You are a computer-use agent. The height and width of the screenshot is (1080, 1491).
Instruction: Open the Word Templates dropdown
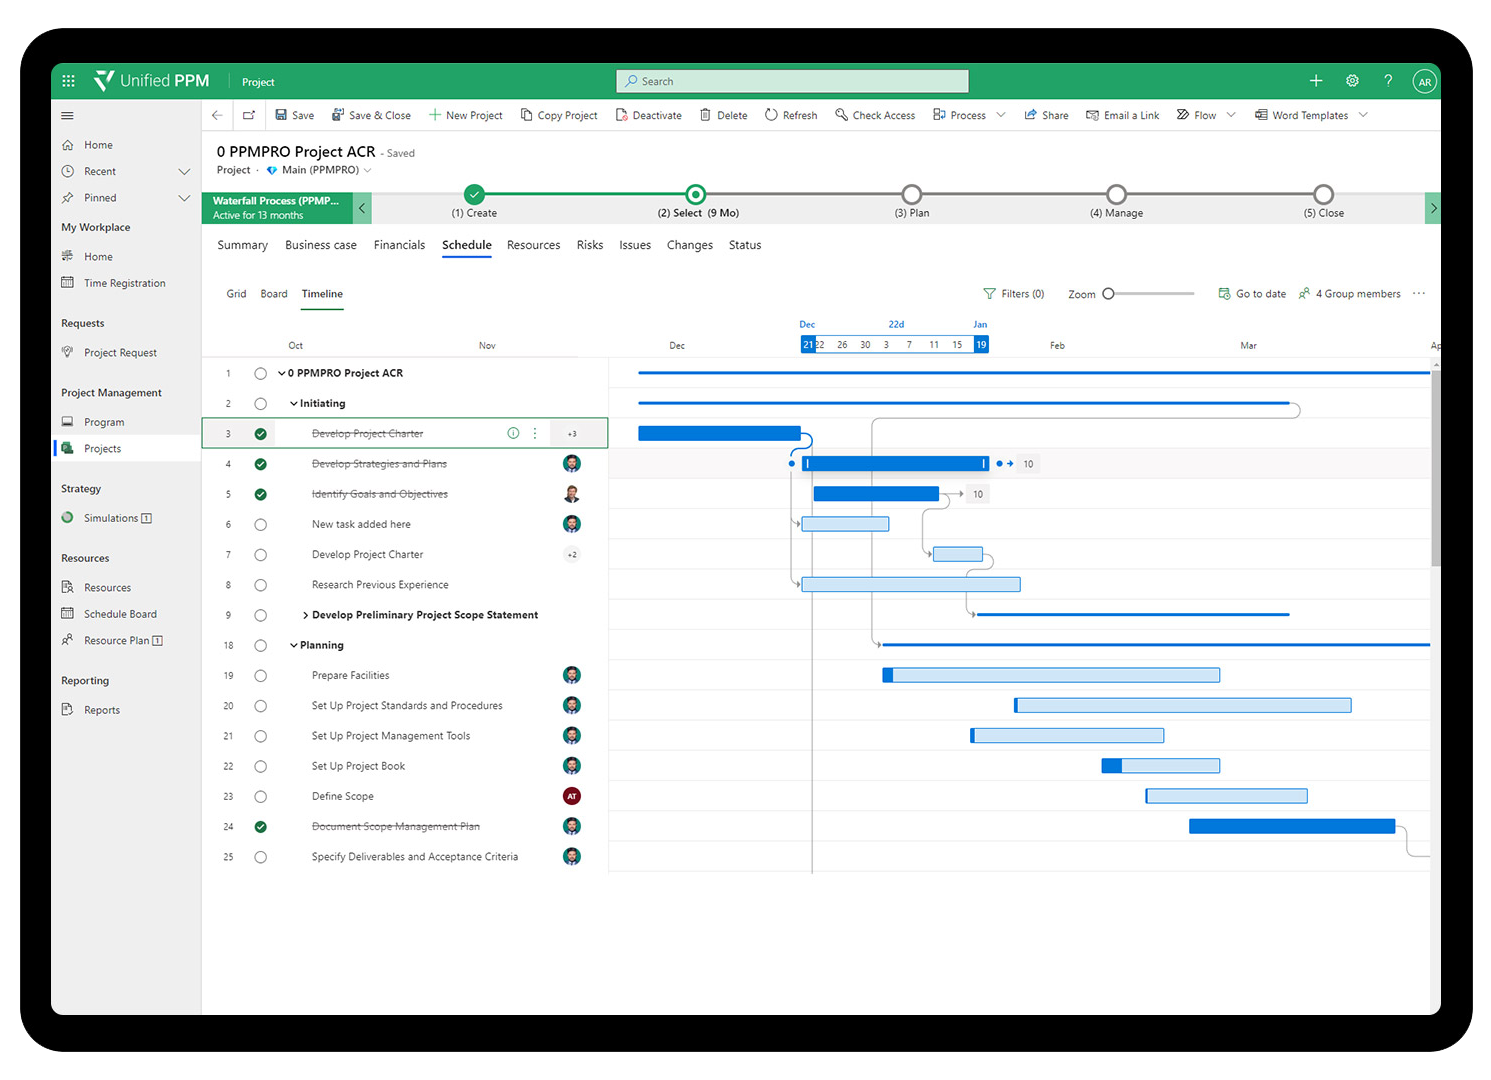tap(1363, 115)
